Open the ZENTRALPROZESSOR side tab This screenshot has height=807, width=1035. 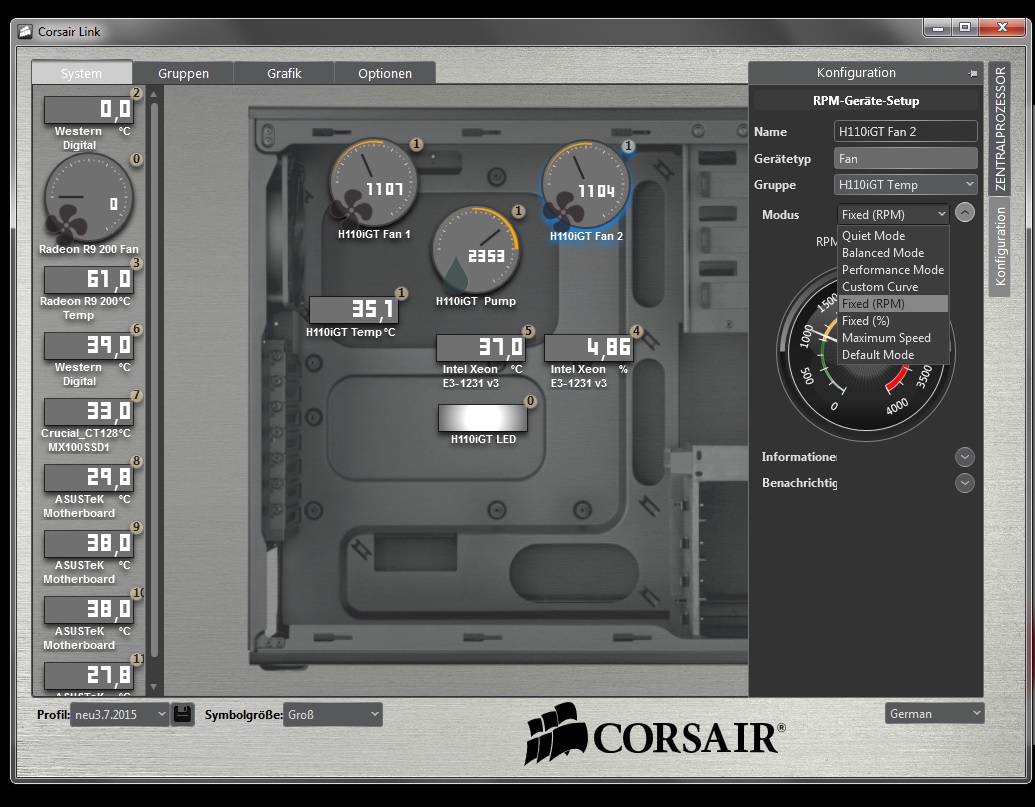(x=1000, y=129)
